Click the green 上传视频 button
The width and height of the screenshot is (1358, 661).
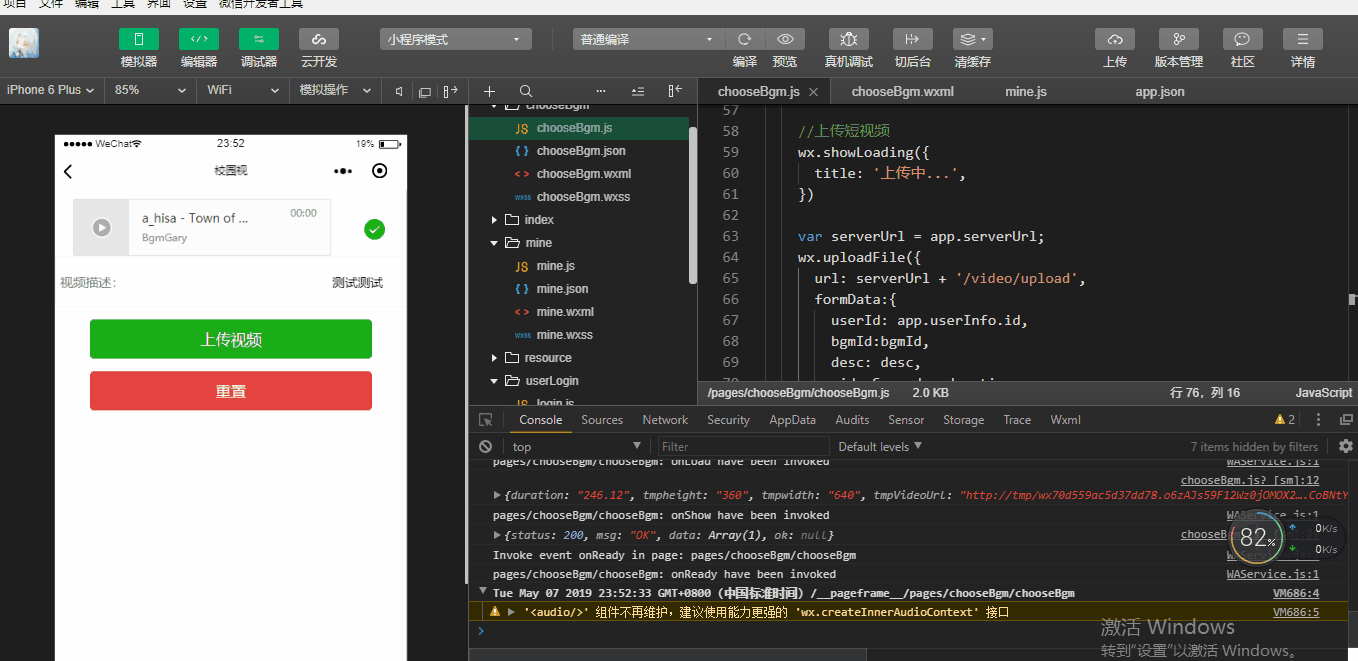pyautogui.click(x=231, y=339)
